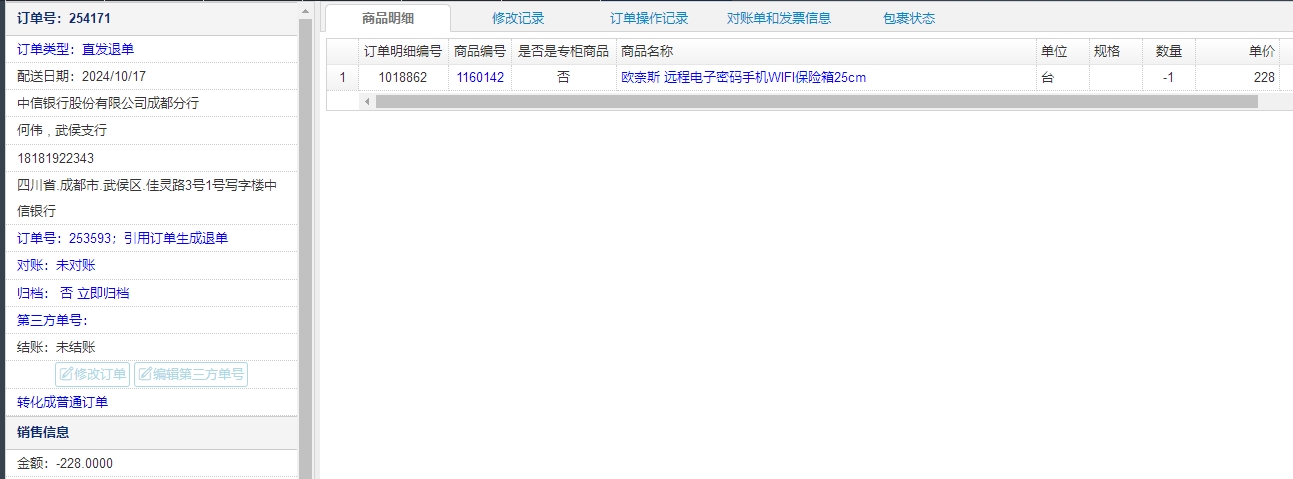The width and height of the screenshot is (1293, 479).
Task: Click the 结账：未结账 entry
Action: tap(57, 347)
